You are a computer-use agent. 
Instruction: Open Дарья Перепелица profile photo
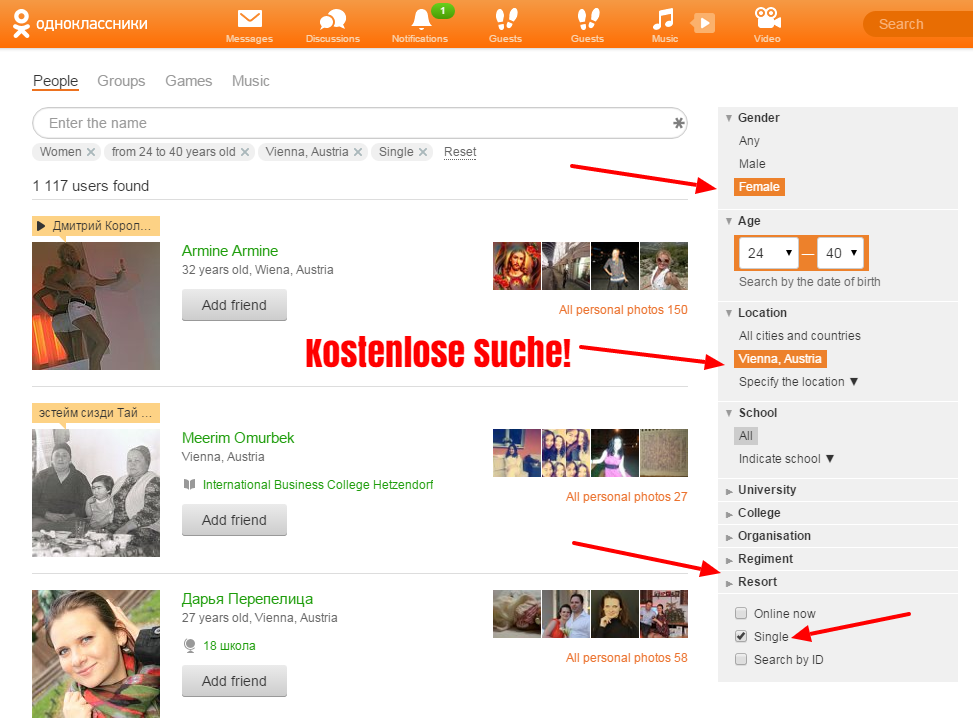click(x=96, y=654)
